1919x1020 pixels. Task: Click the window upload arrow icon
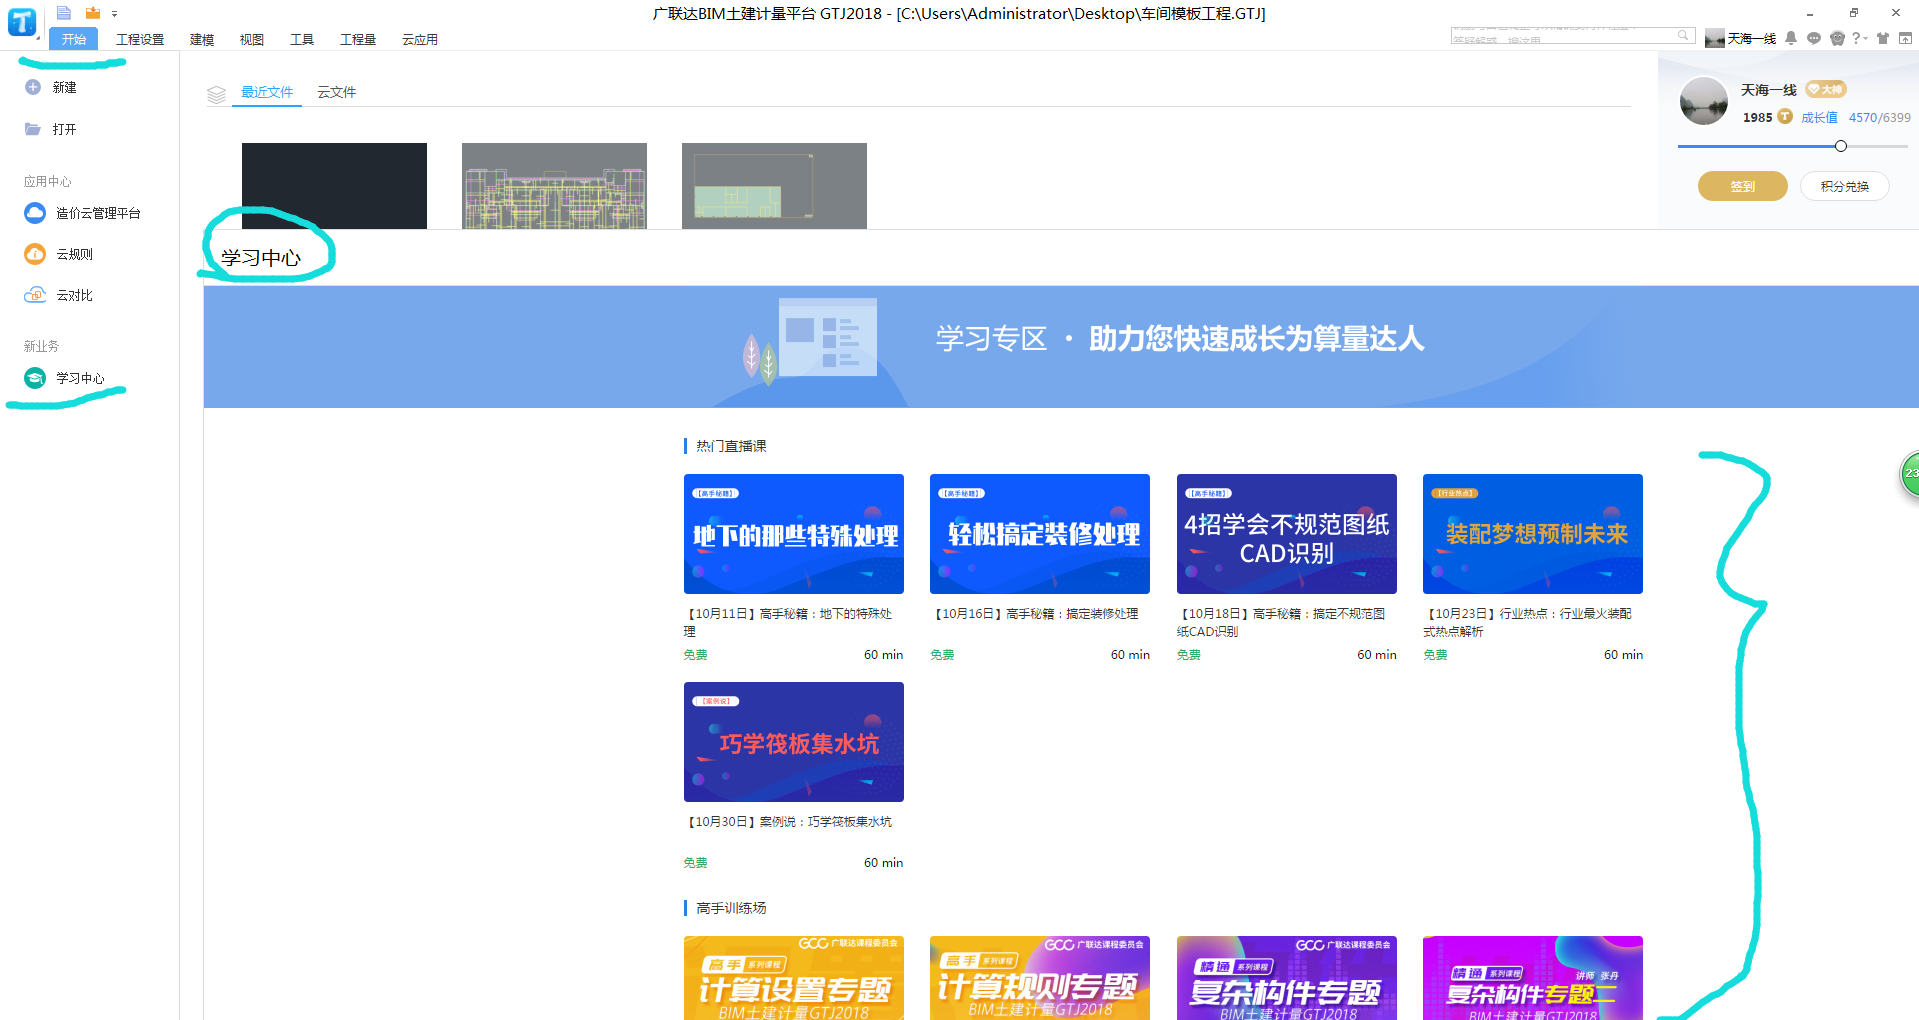click(1906, 38)
